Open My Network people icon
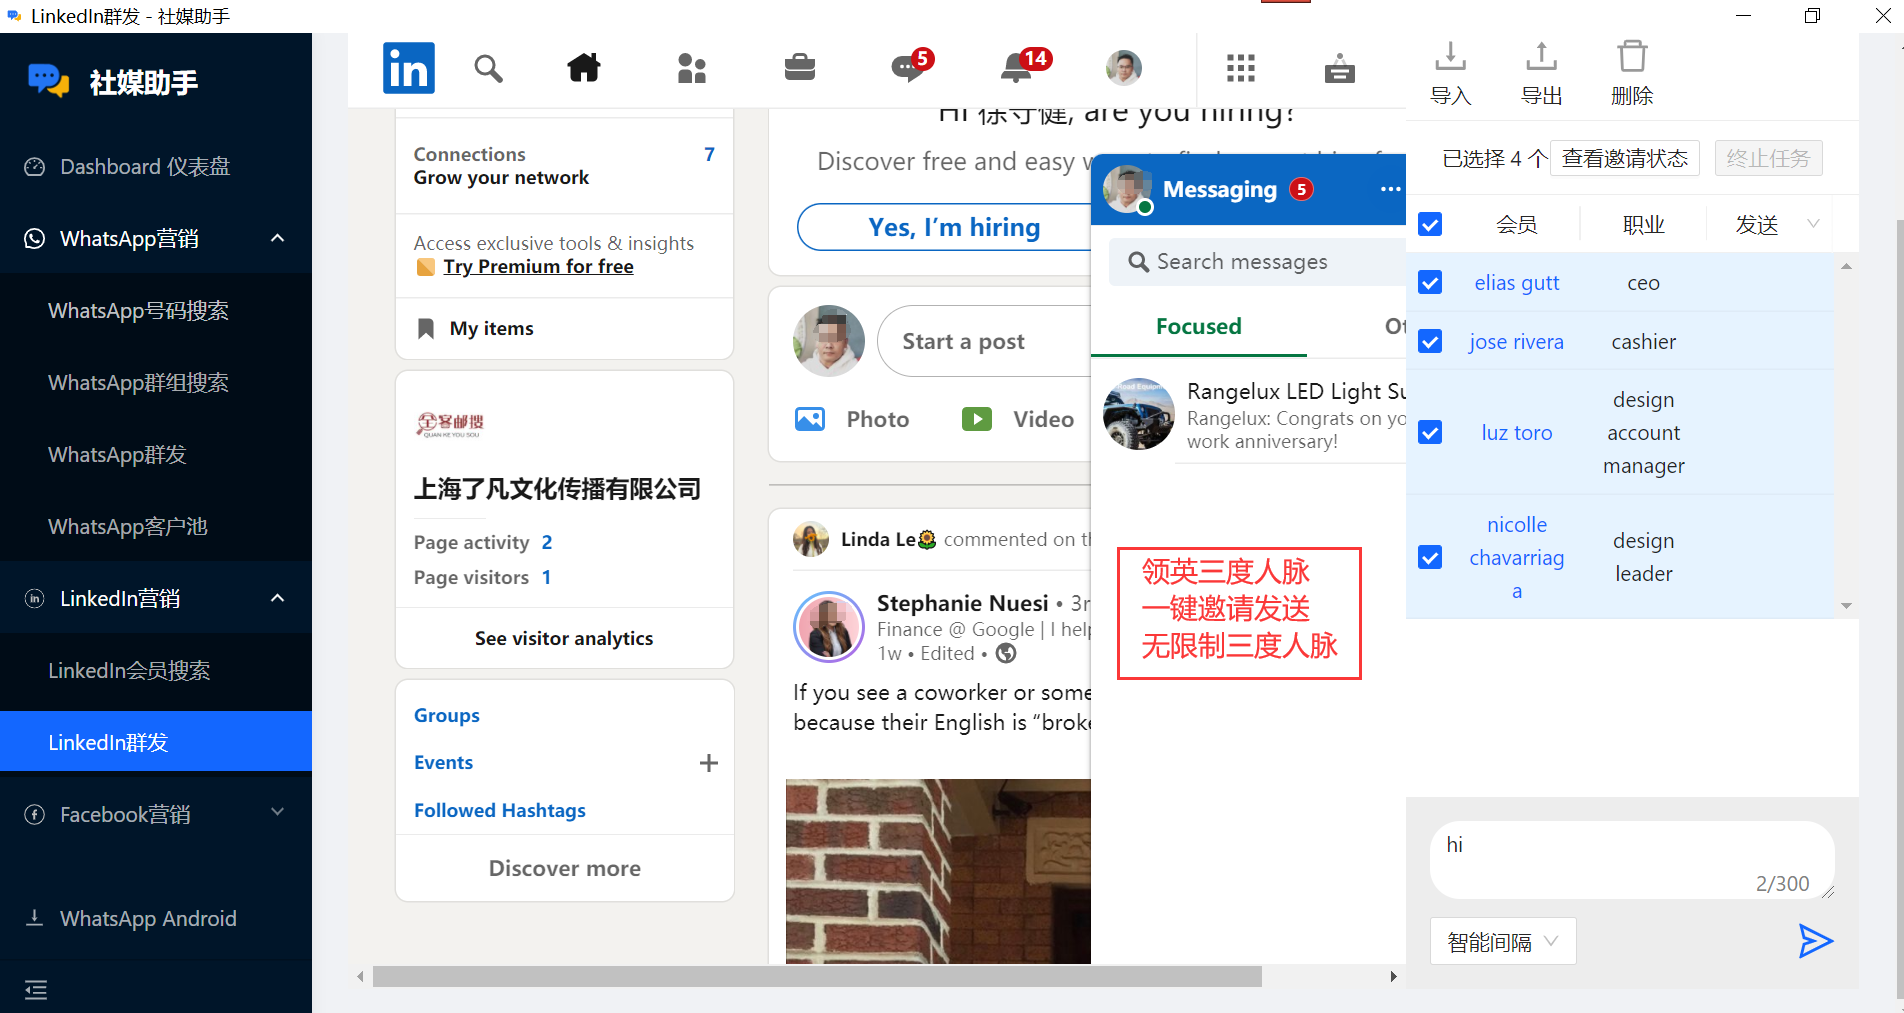Image resolution: width=1904 pixels, height=1013 pixels. 692,68
